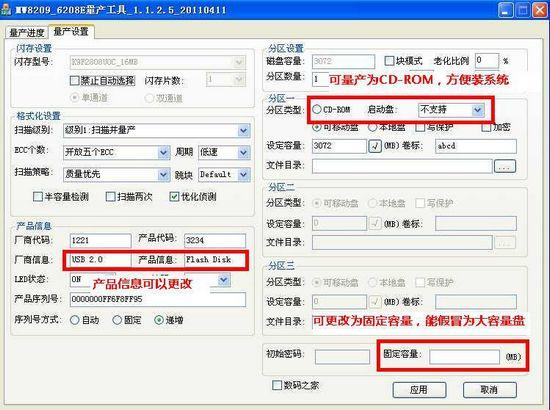550x410 pixels.
Task: Click the 固定容量 input field
Action: click(464, 357)
